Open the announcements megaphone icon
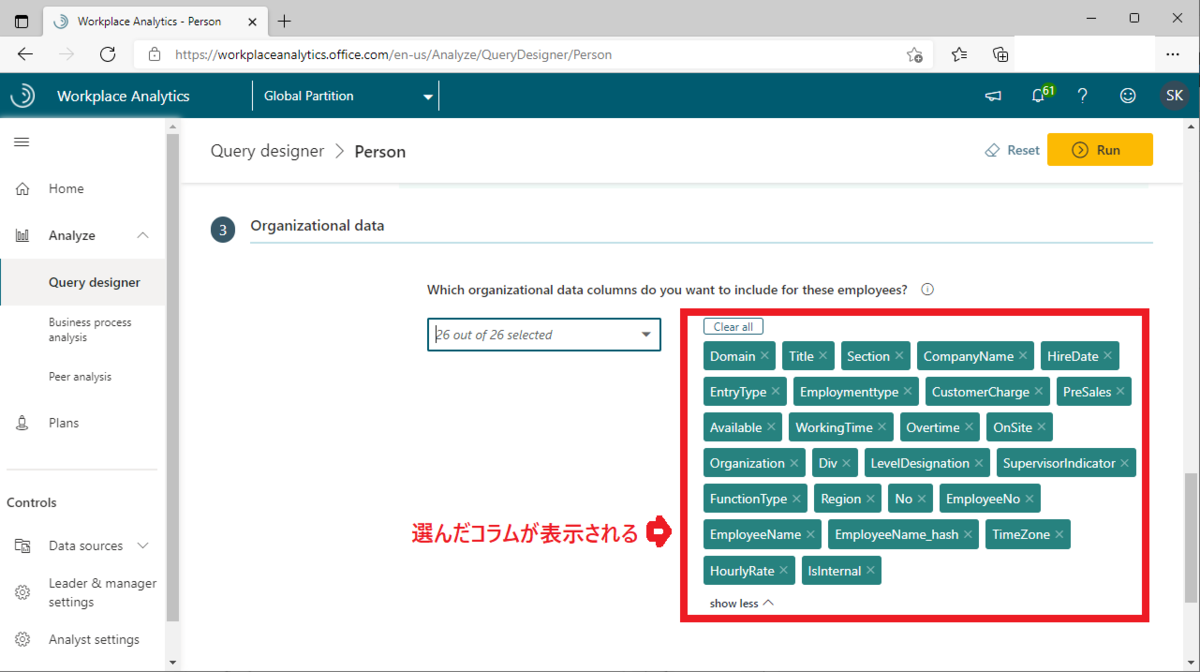The width and height of the screenshot is (1200, 672). tap(993, 96)
